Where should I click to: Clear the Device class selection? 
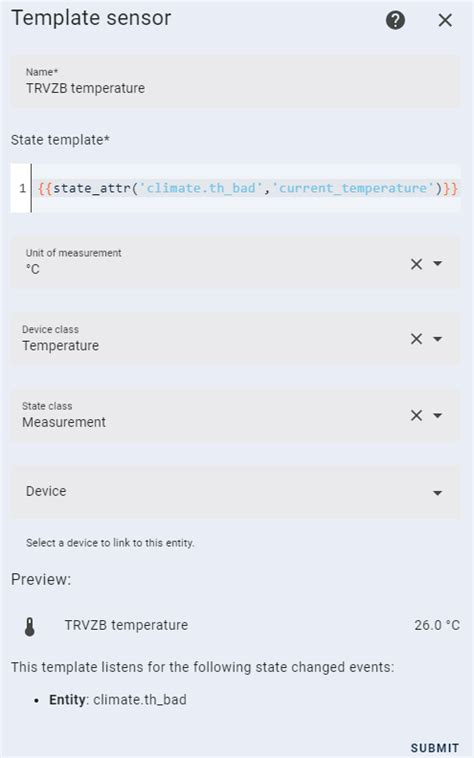click(417, 339)
